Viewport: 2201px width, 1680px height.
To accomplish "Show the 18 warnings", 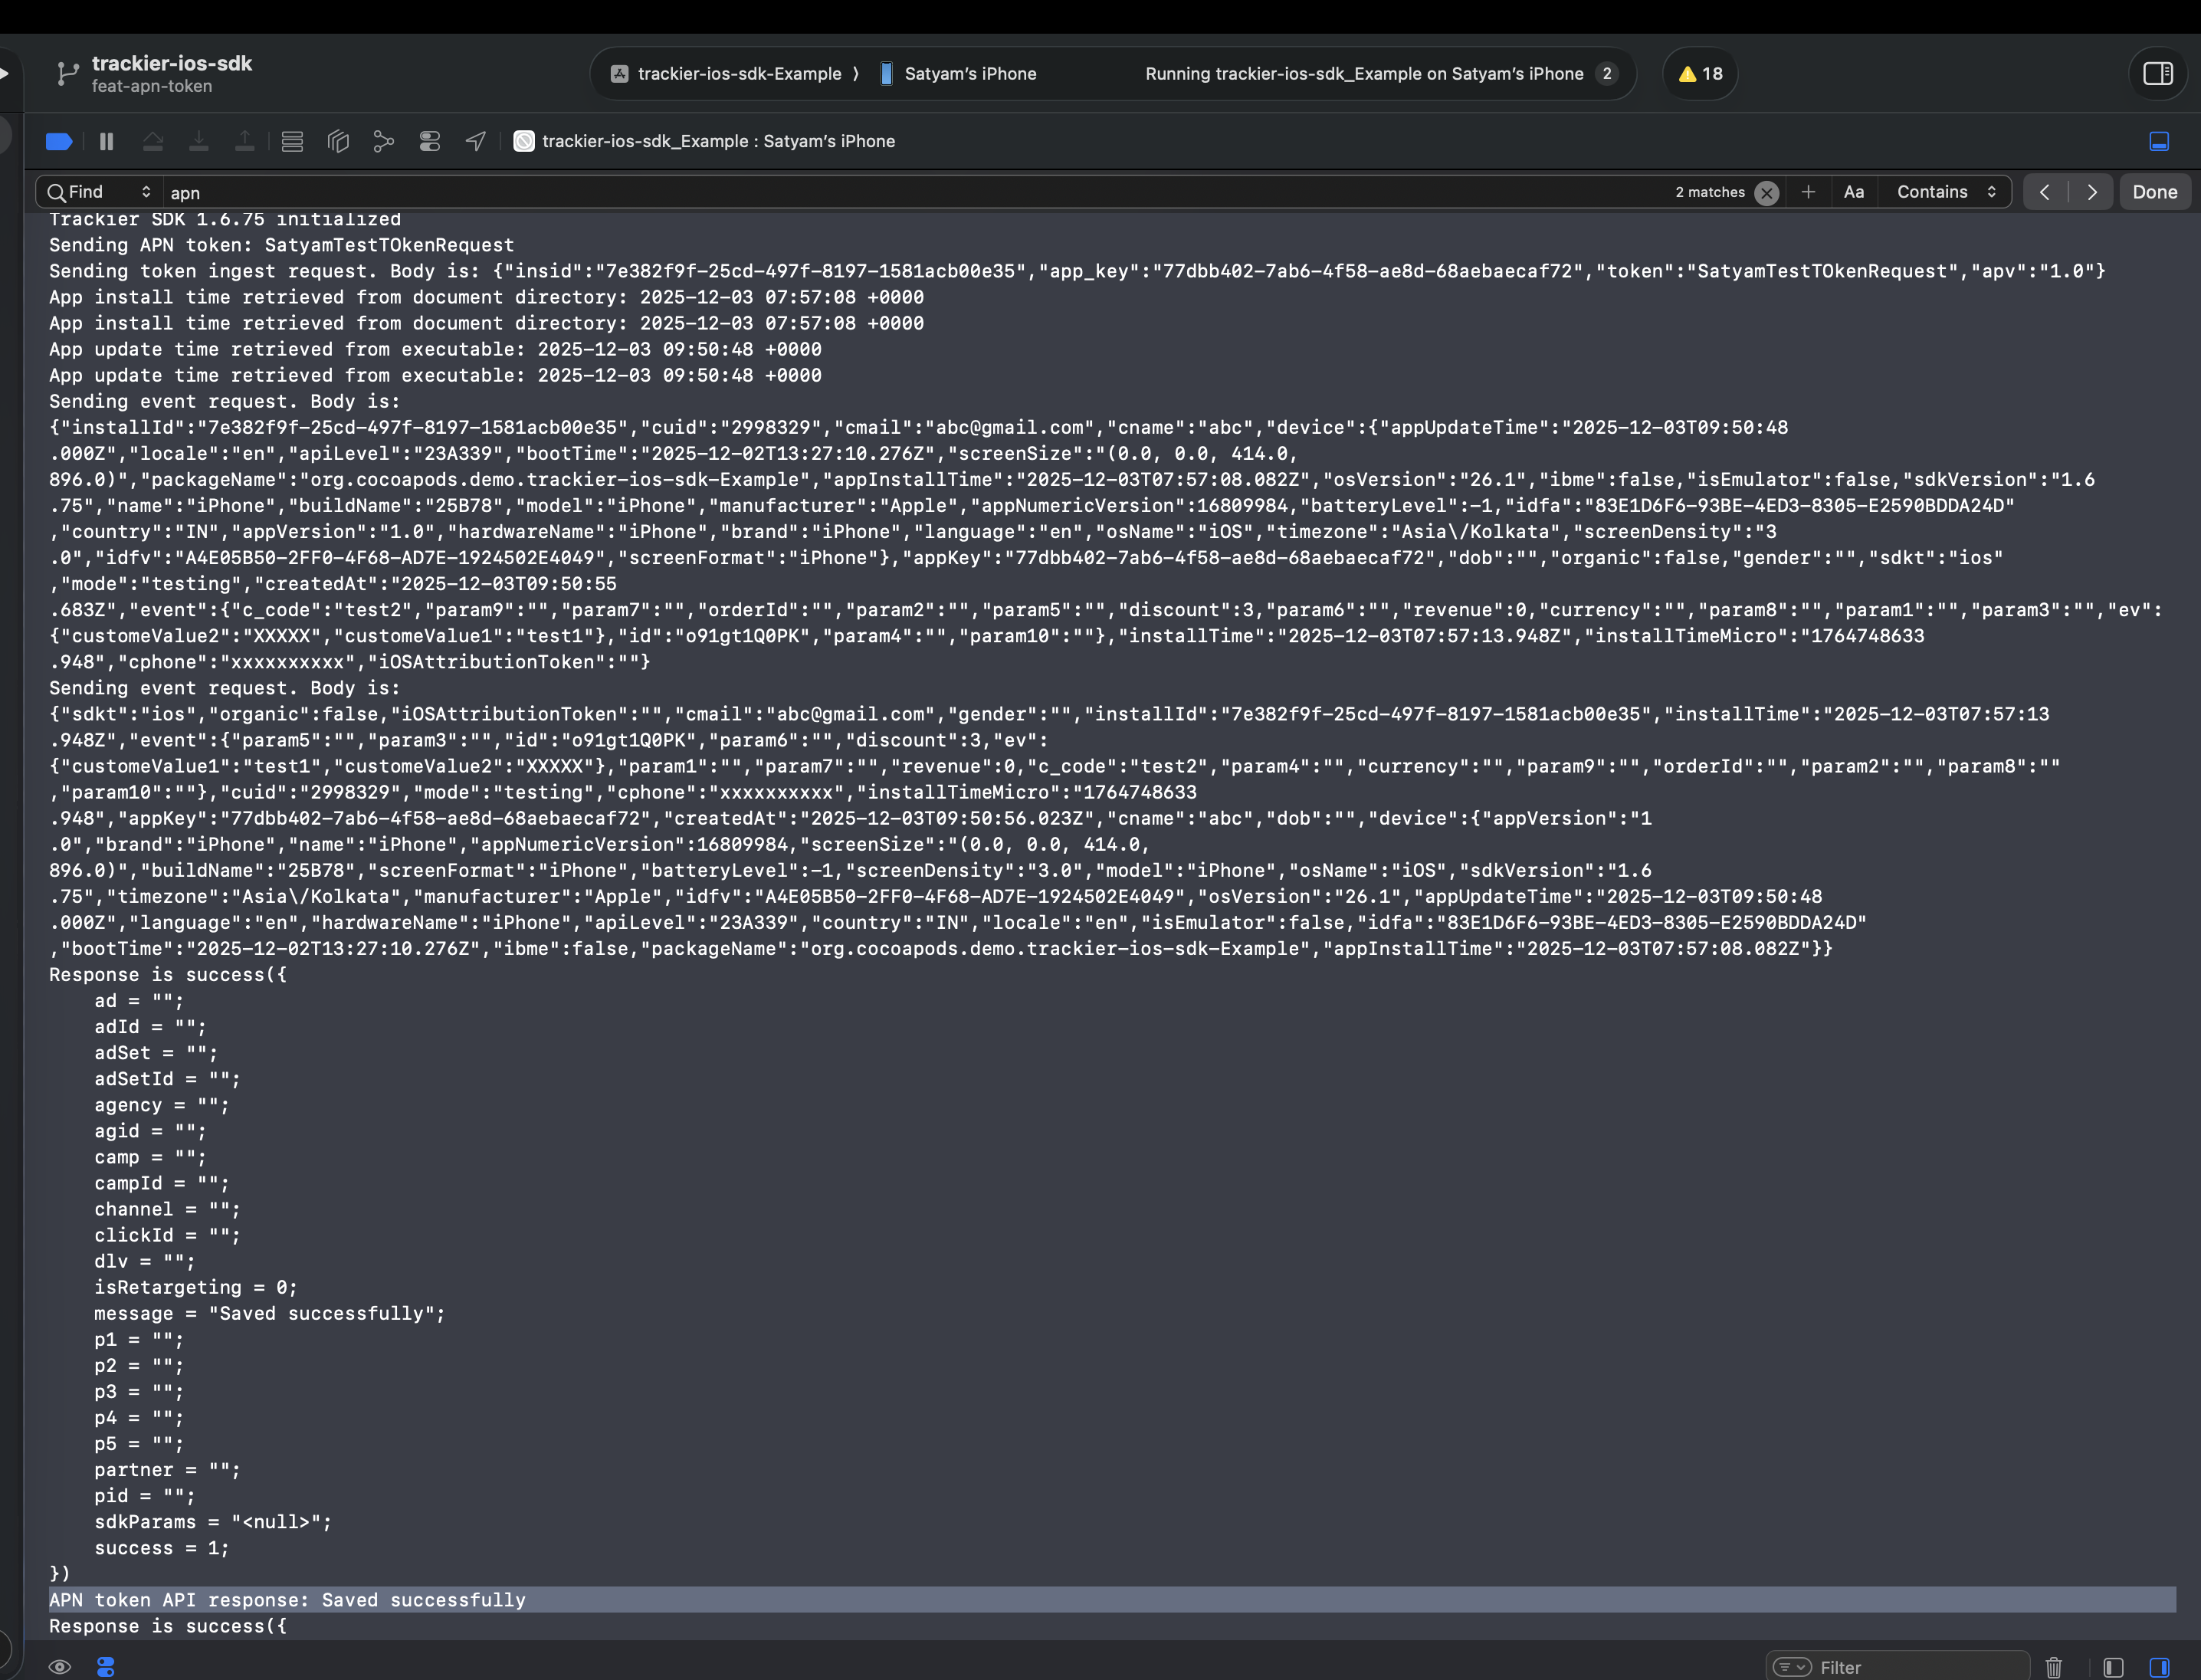I will coord(1698,73).
